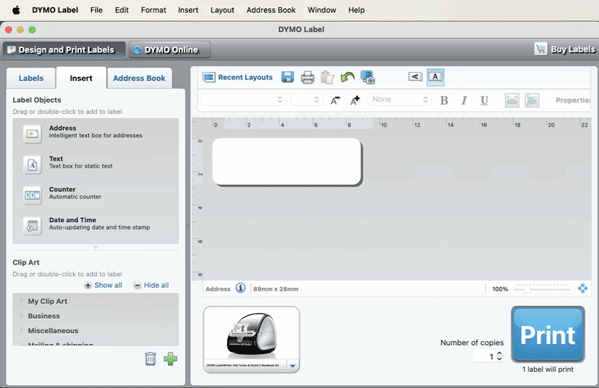The height and width of the screenshot is (388, 599).
Task: Open Properties in the format bar
Action: (573, 100)
